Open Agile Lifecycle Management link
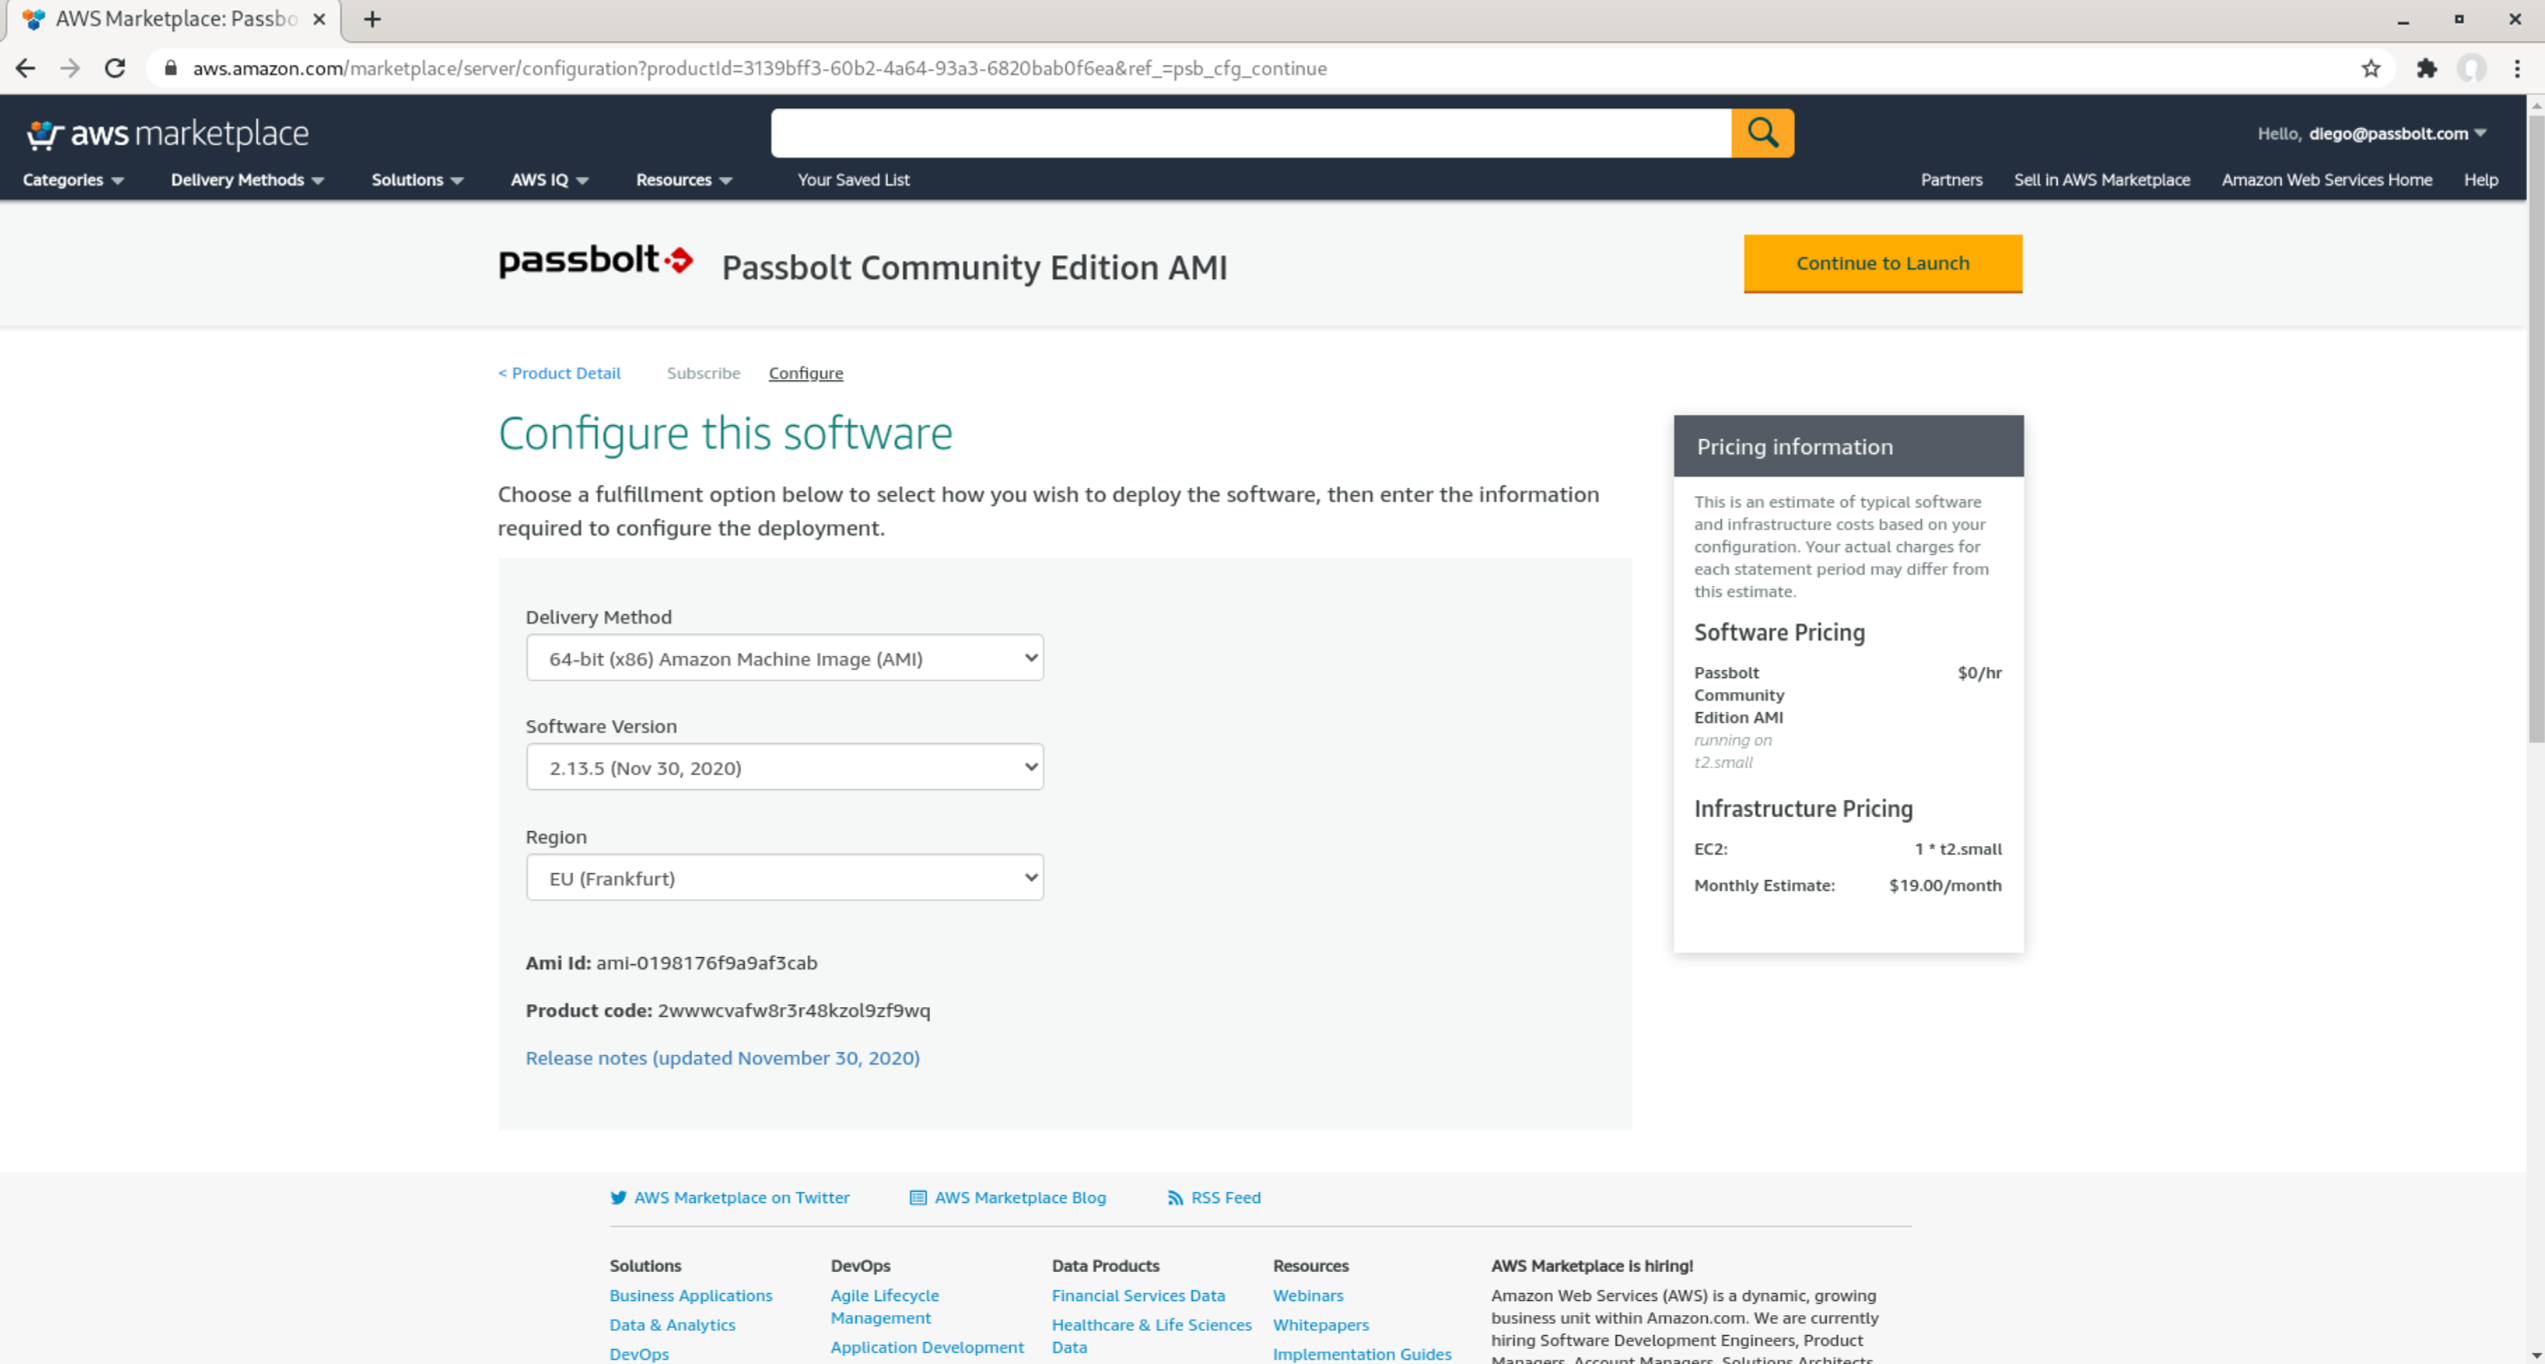The width and height of the screenshot is (2545, 1364). pos(884,1306)
